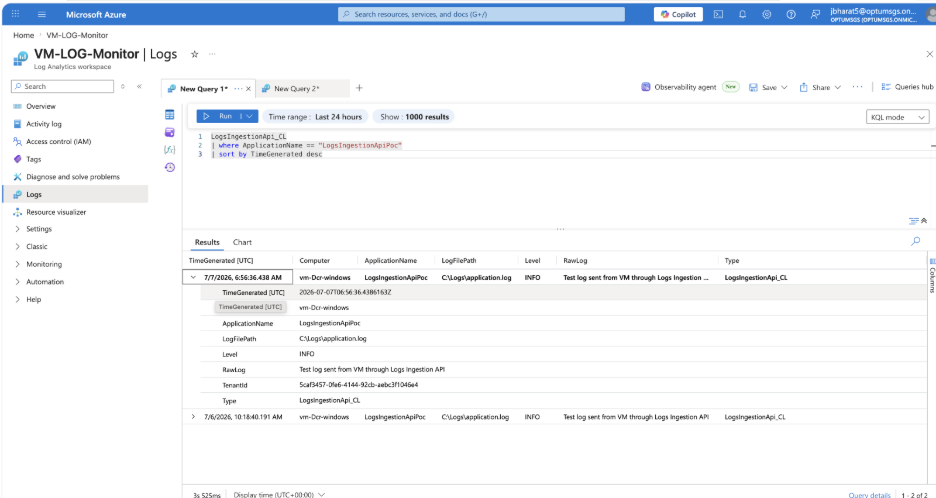This screenshot has width=936, height=498.
Task: Open Cloud Shell from the top bar
Action: click(x=718, y=14)
